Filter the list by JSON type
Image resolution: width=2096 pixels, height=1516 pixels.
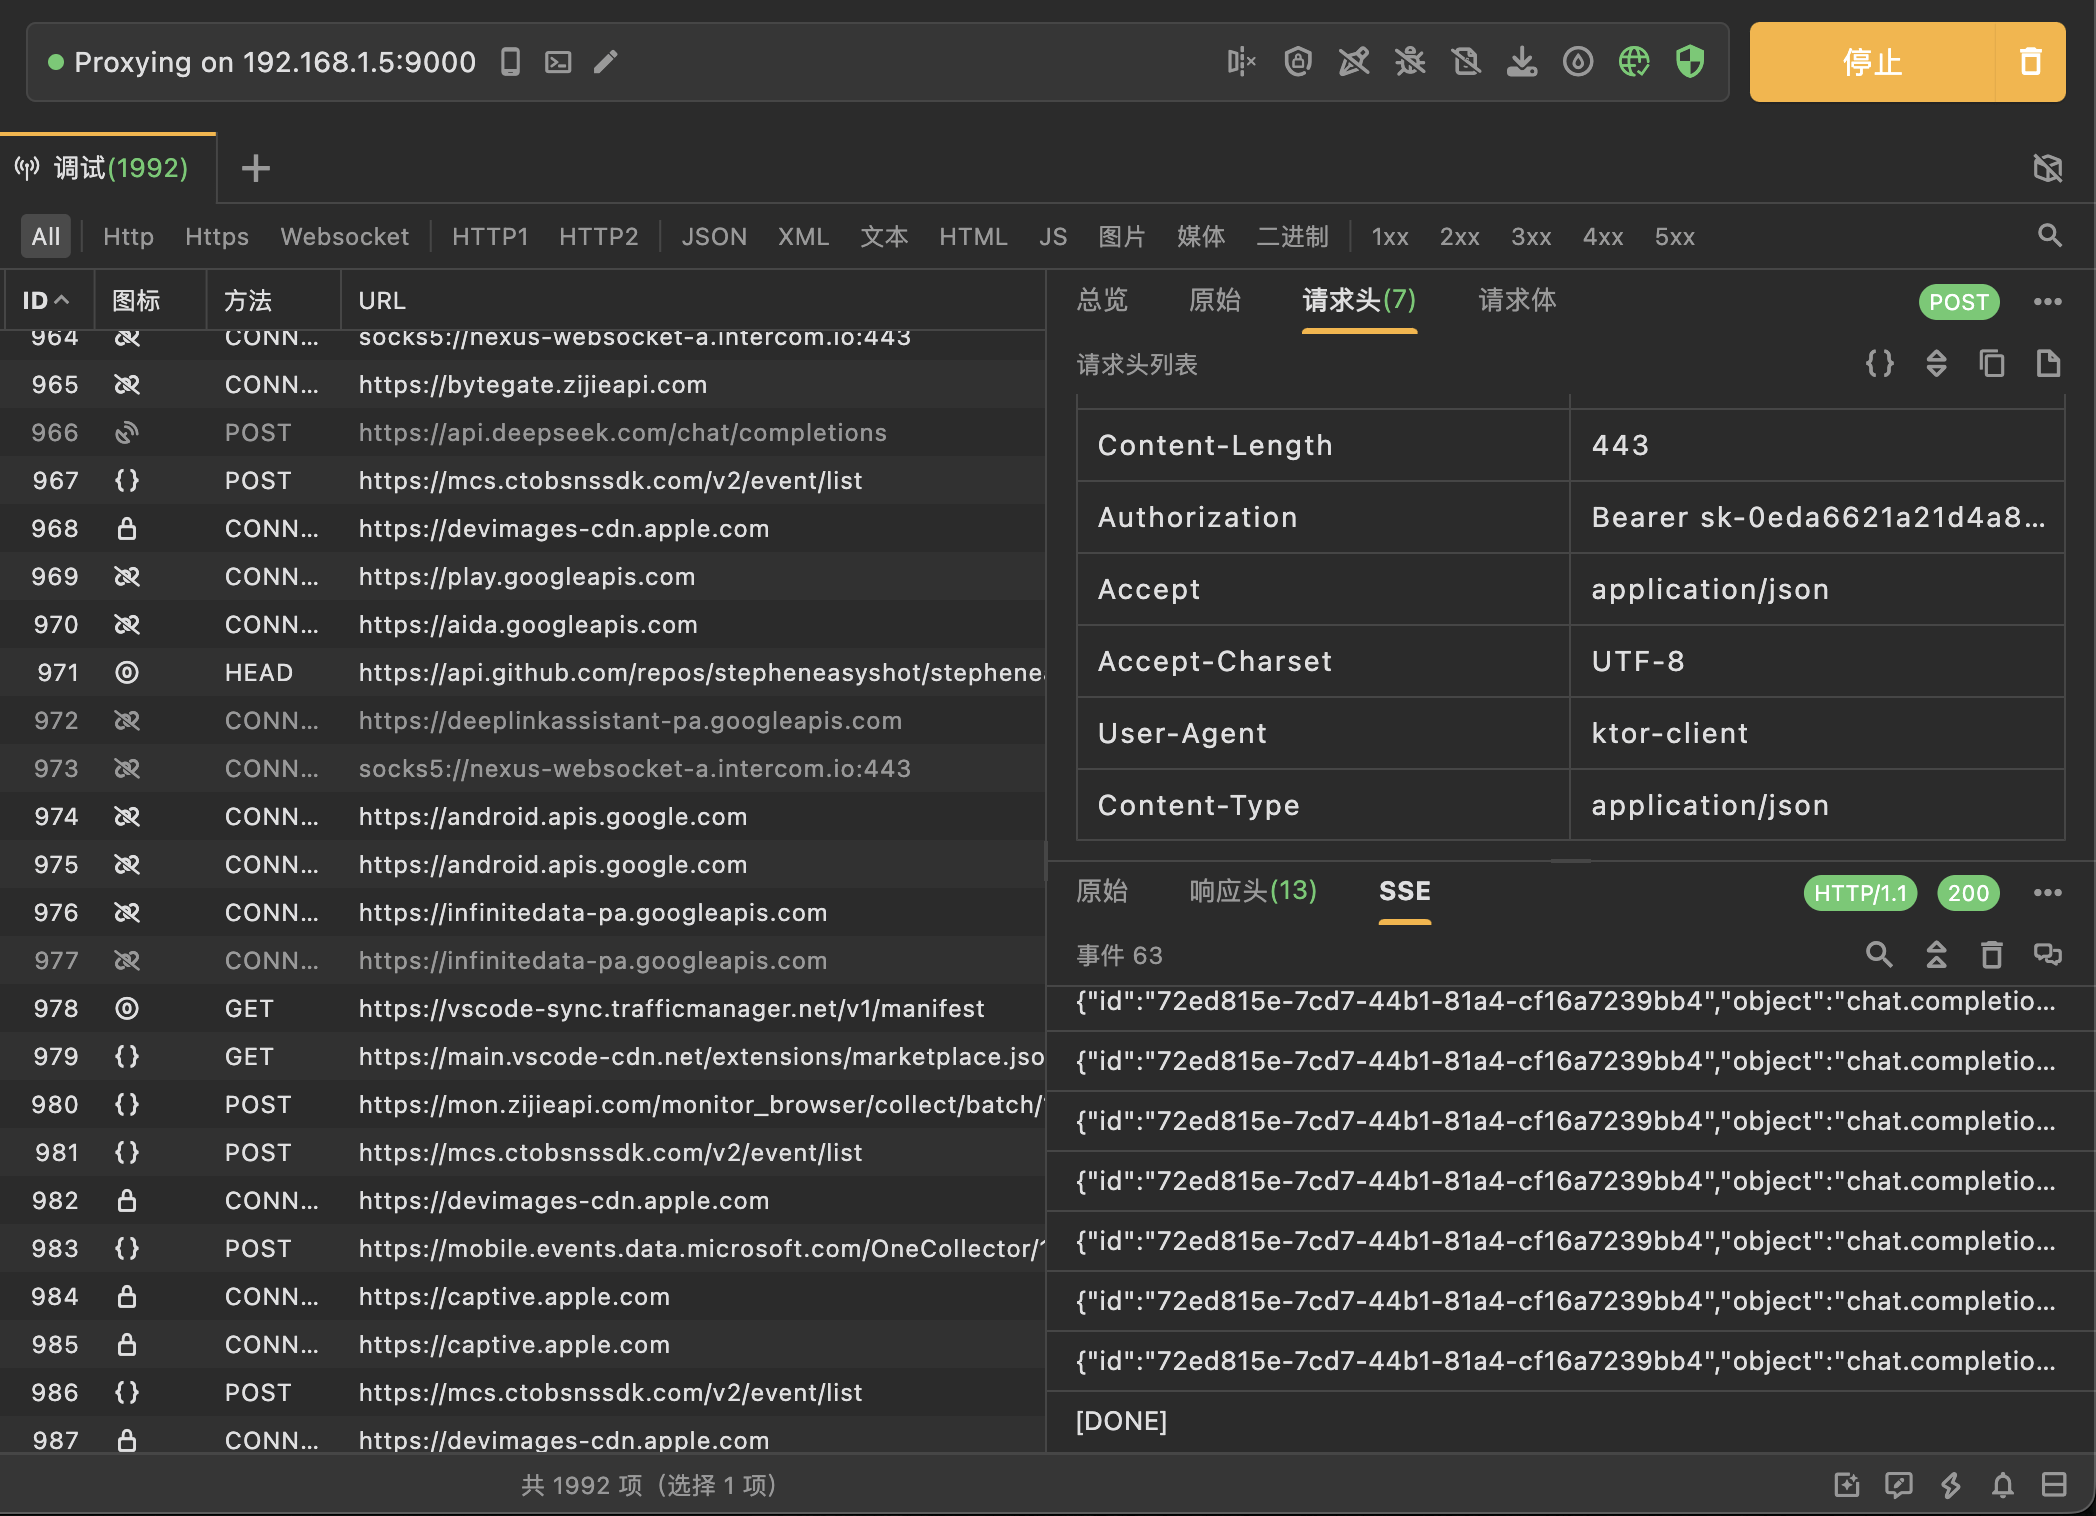tap(714, 237)
